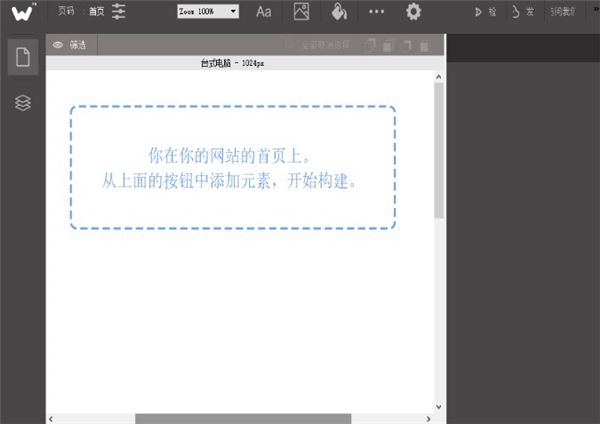
Task: Open the gear settings icon
Action: coord(413,12)
